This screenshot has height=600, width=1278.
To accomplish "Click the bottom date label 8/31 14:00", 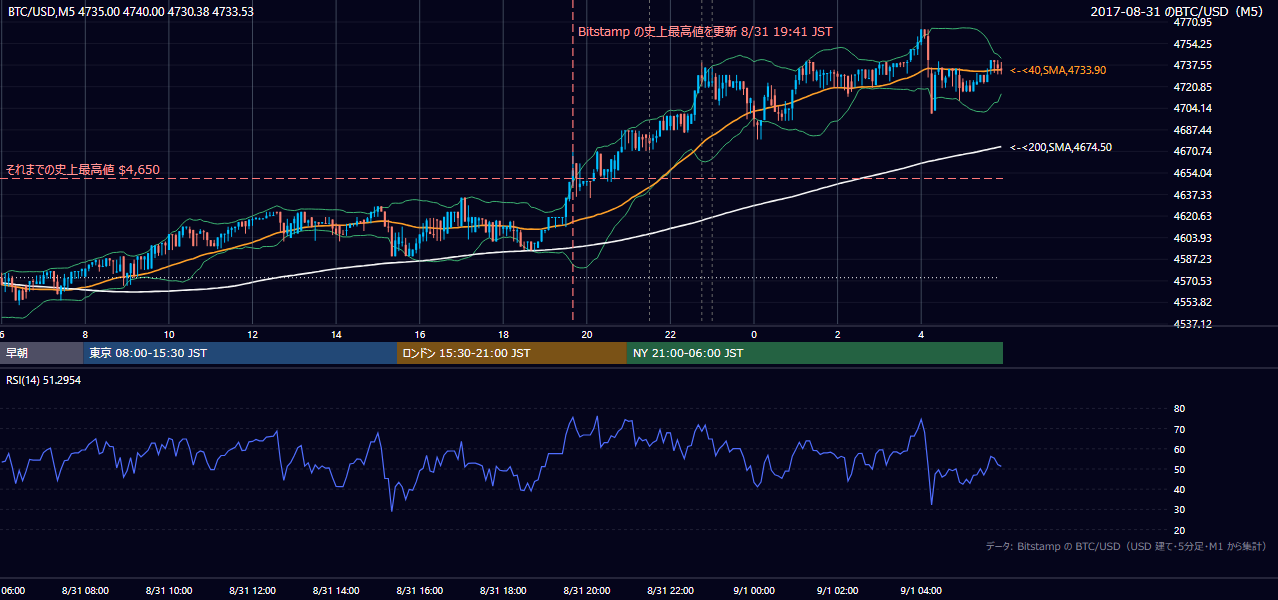I will 336,591.
